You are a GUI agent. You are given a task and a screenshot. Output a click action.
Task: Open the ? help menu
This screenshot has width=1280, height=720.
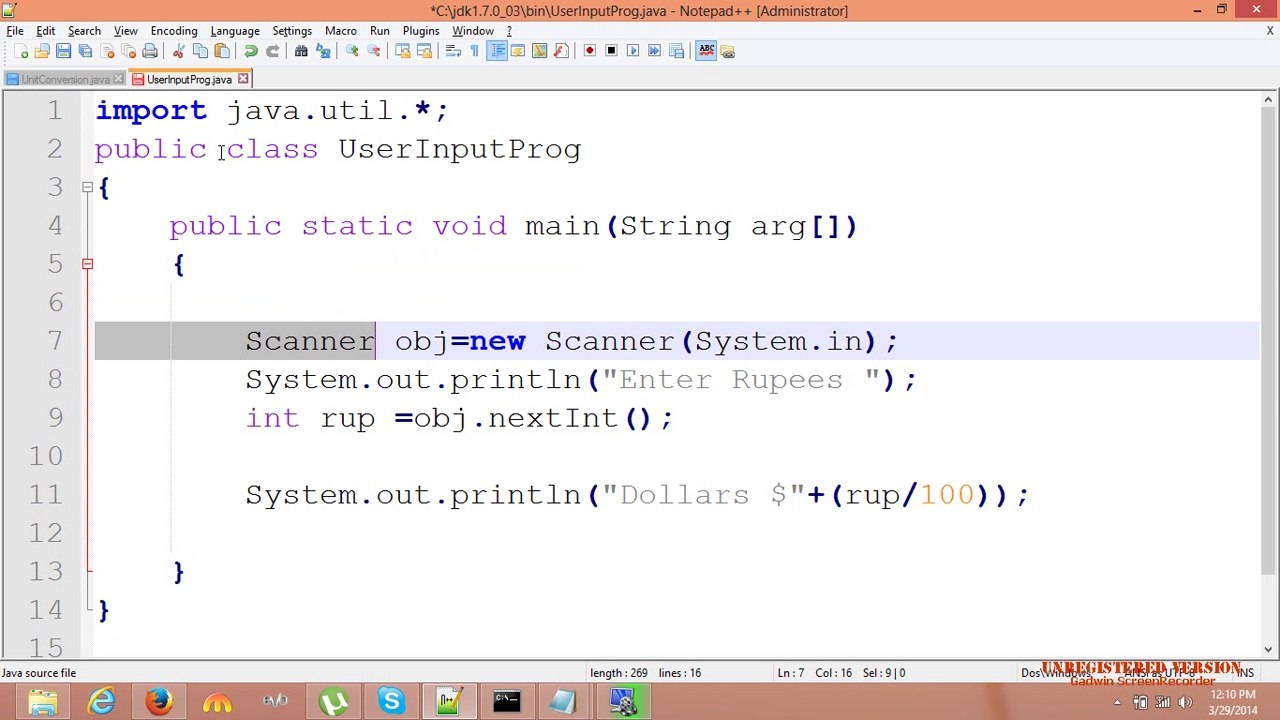(x=509, y=31)
